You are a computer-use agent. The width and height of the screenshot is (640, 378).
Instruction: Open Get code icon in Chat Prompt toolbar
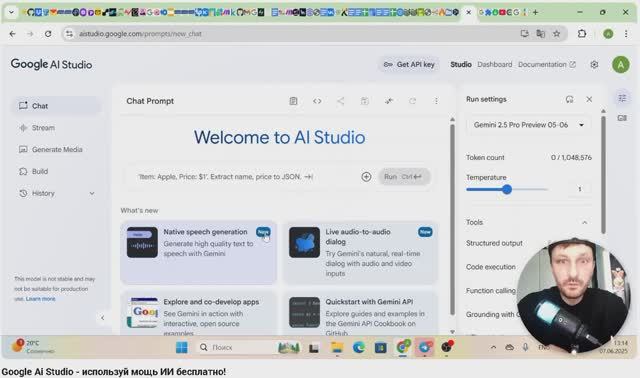pyautogui.click(x=317, y=101)
